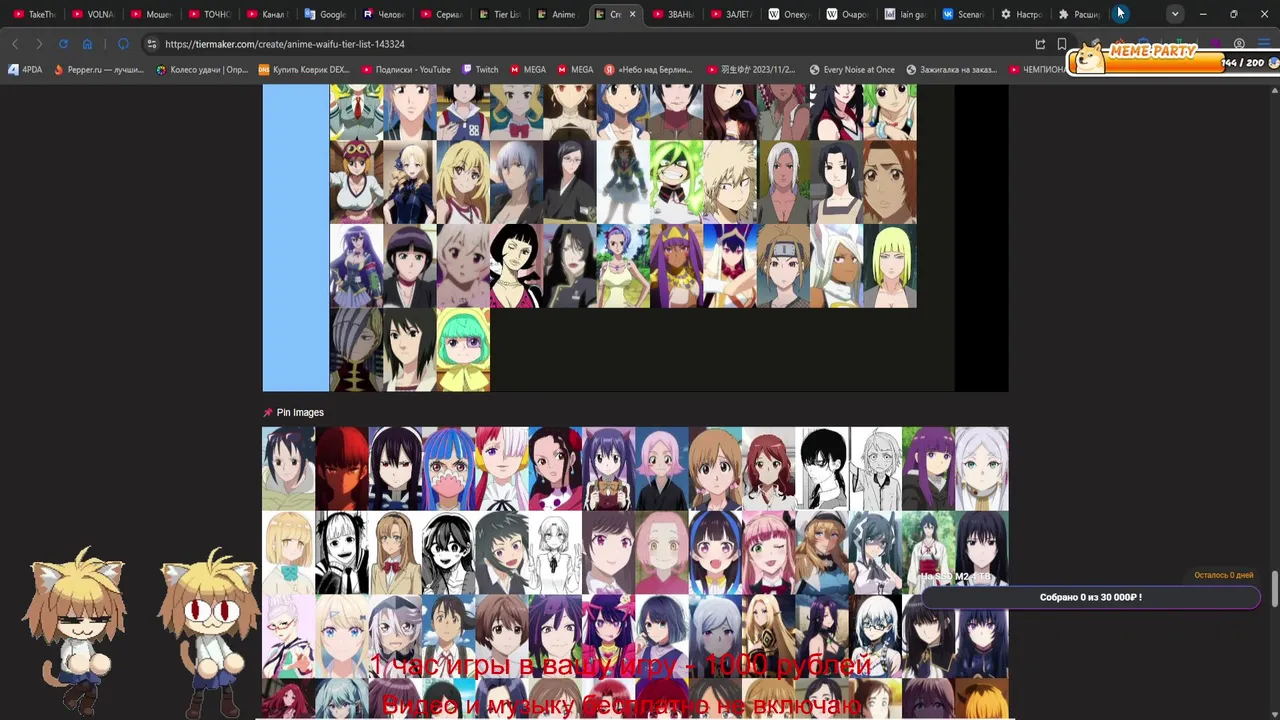View site information icon in address bar
This screenshot has width=1280, height=720.
(x=151, y=44)
